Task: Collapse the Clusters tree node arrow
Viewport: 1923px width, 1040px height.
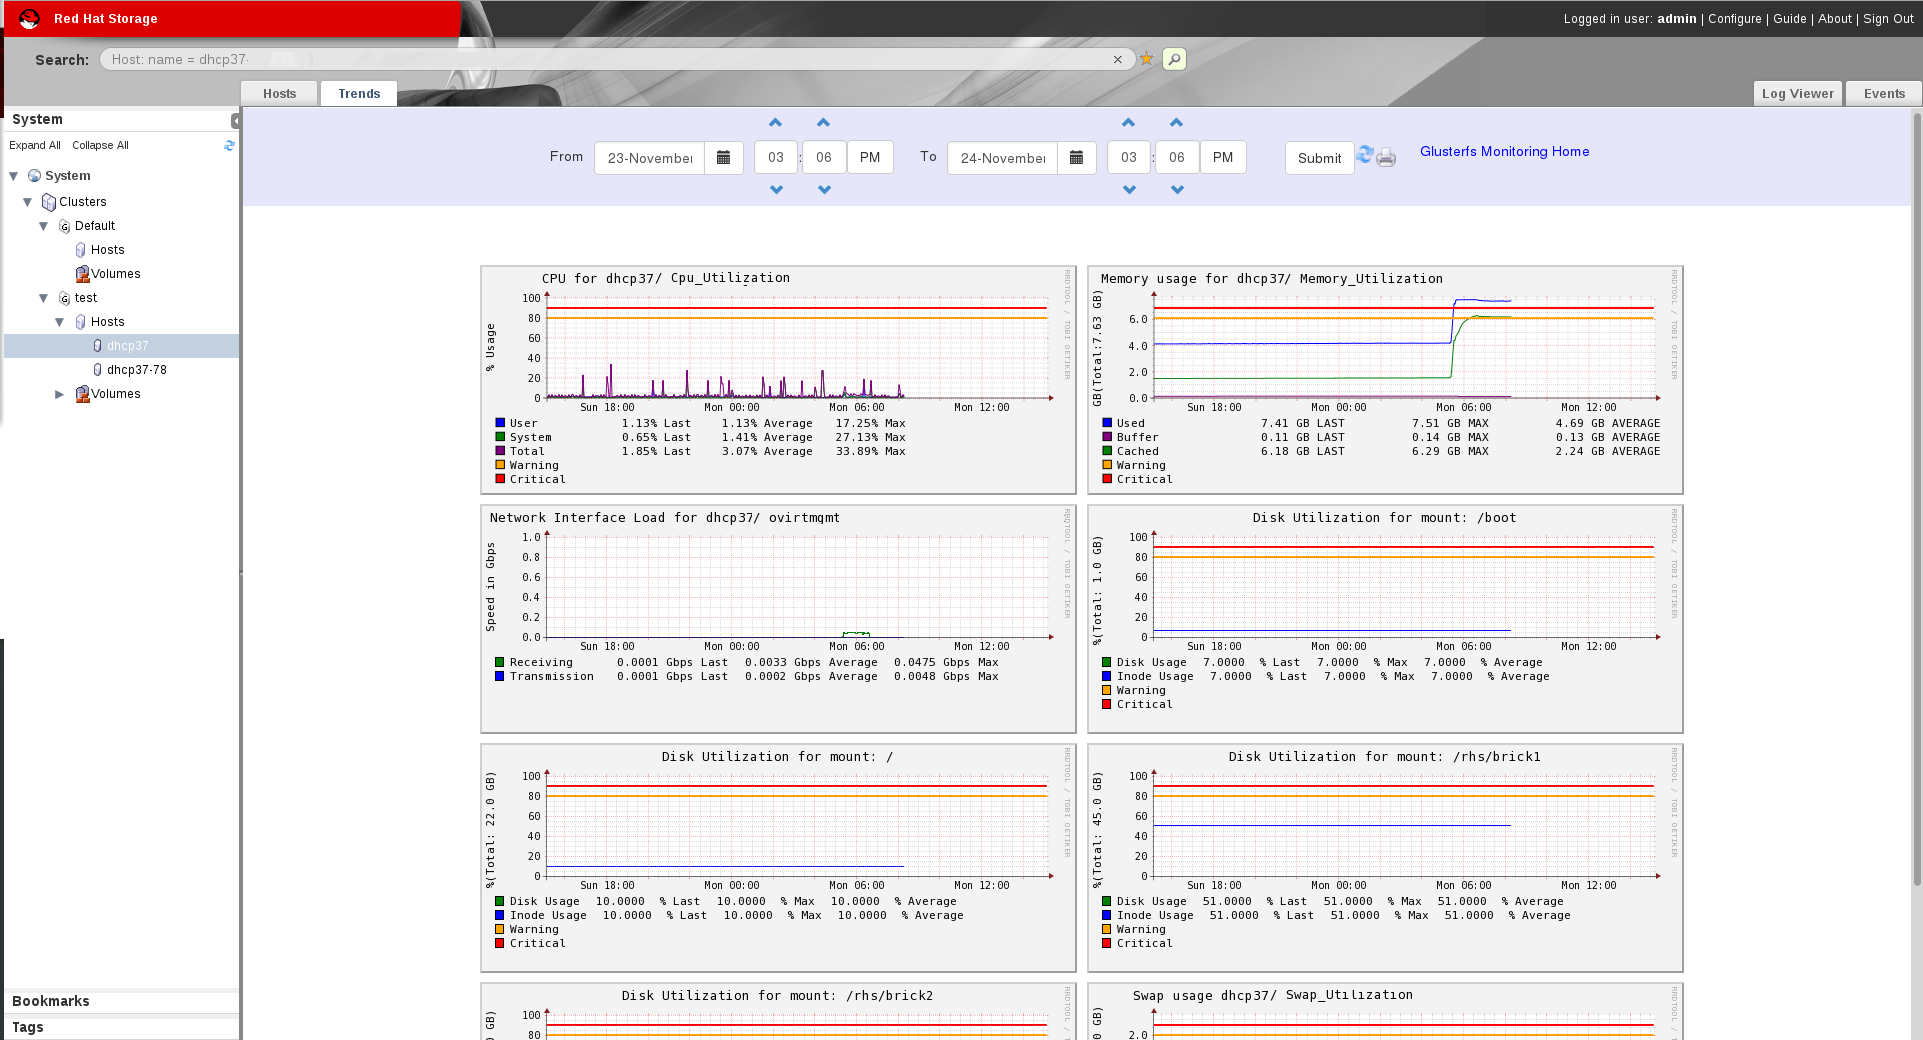Action: pos(28,202)
